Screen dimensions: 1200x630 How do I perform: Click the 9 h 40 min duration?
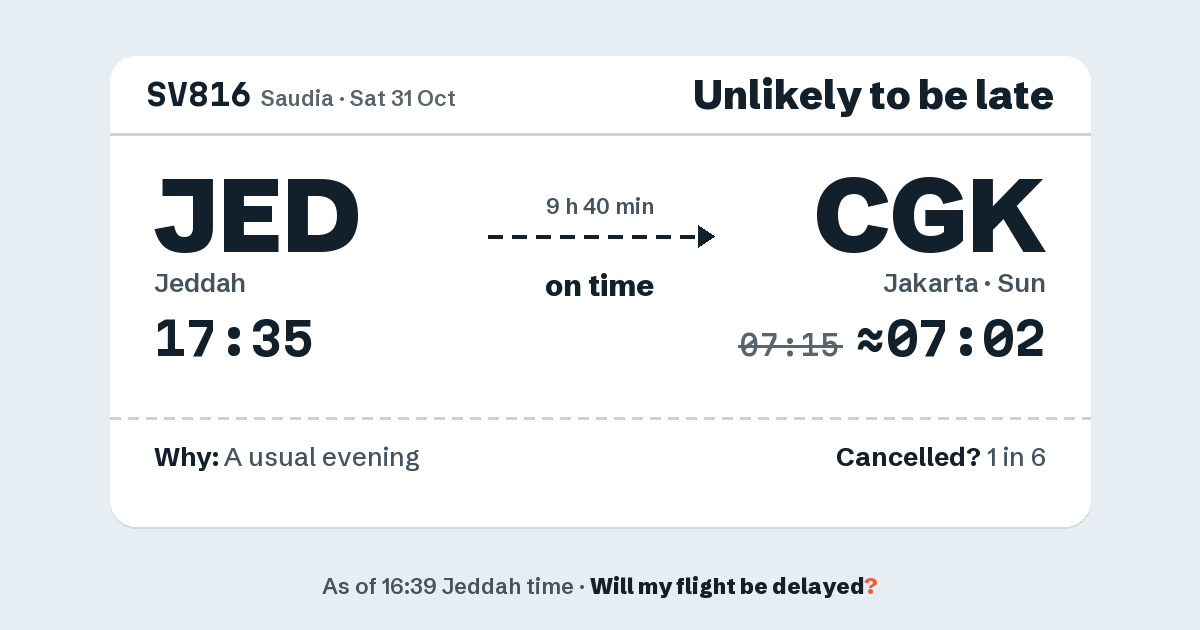600,207
